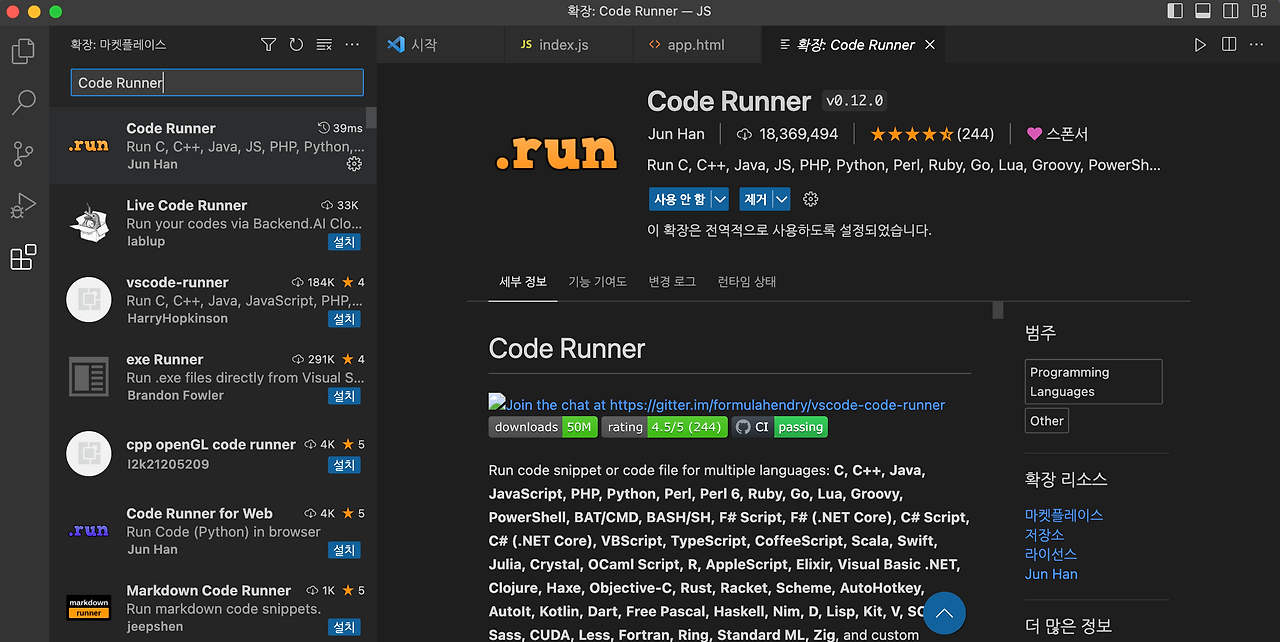The height and width of the screenshot is (642, 1280).
Task: Open the manage gear for Code Runner list item
Action: click(354, 164)
